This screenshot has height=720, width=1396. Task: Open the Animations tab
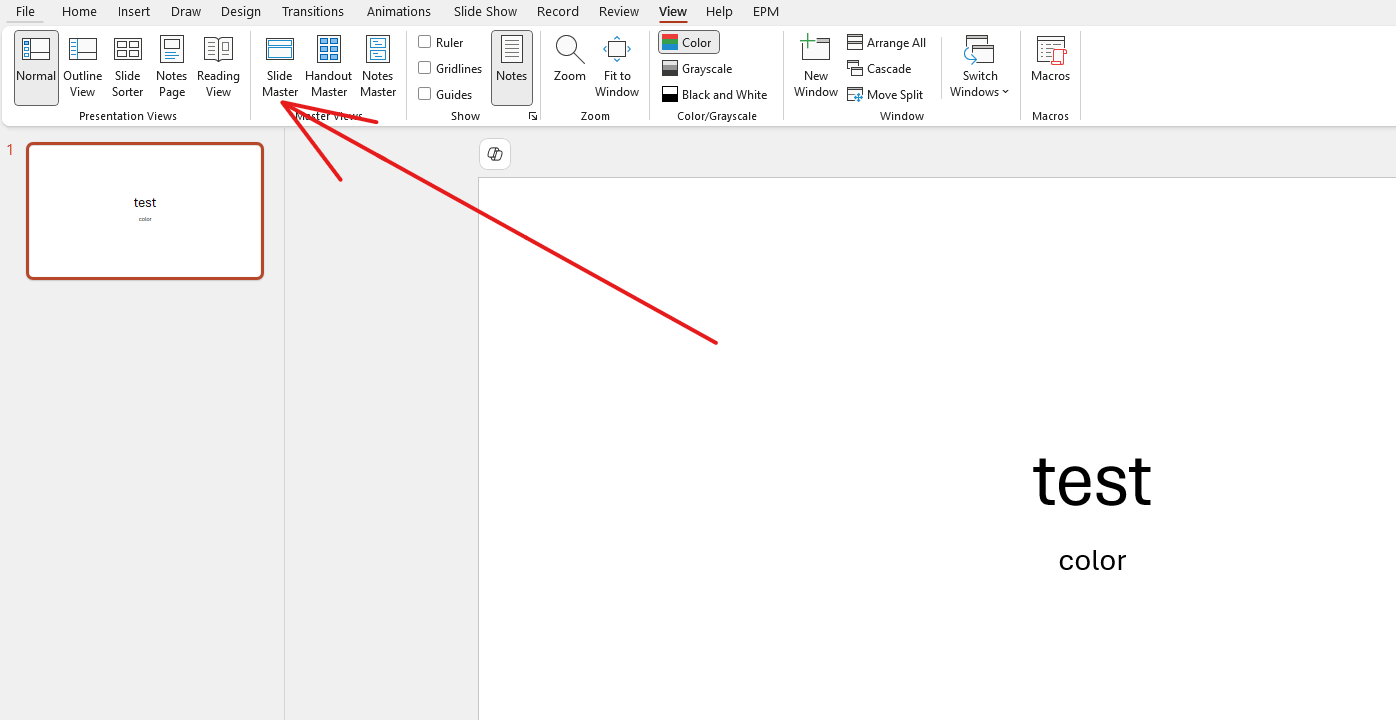coord(398,11)
